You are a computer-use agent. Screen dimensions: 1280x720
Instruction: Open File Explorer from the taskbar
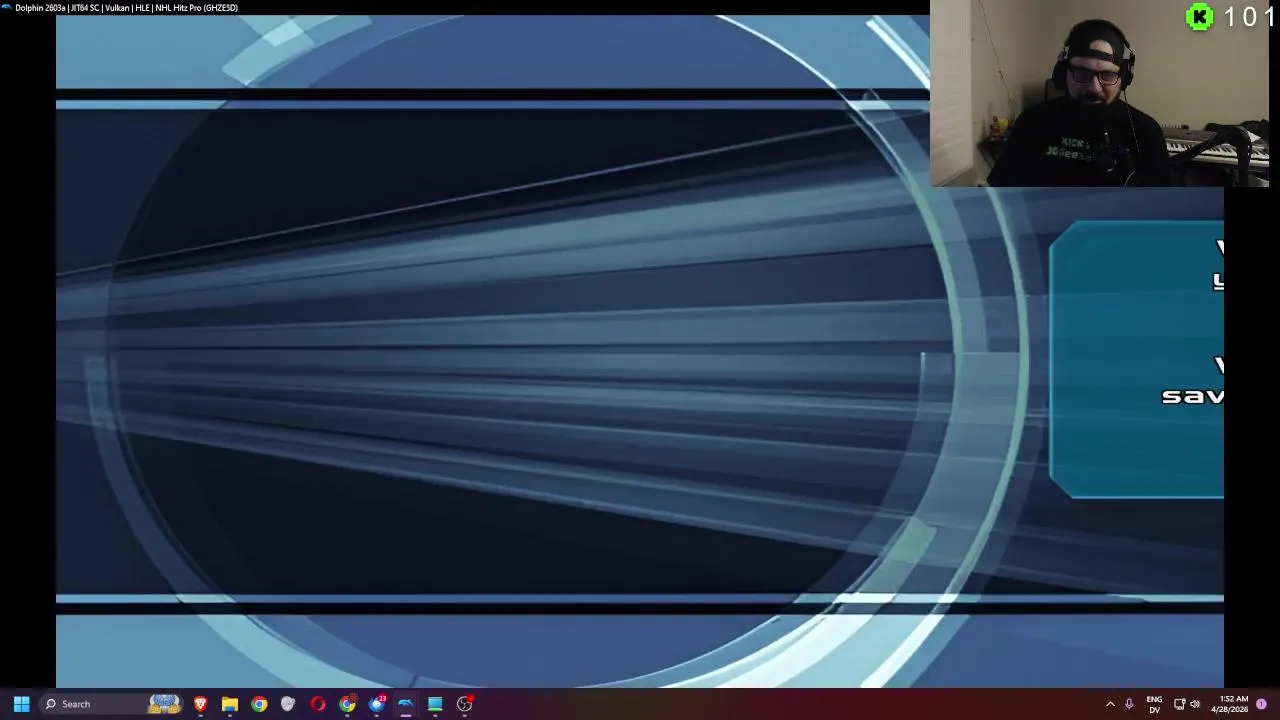tap(230, 704)
